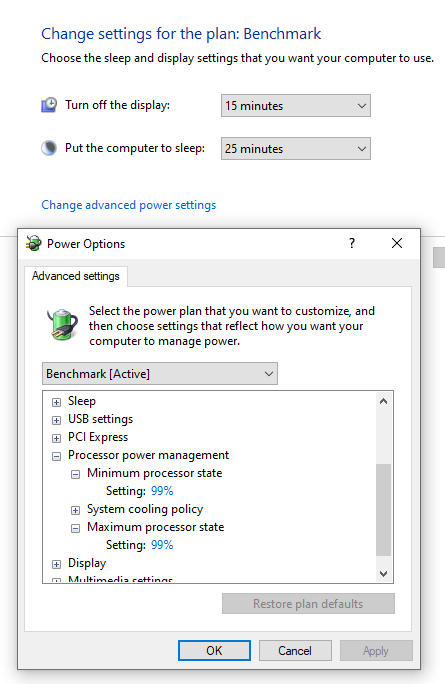Click the settings list scroll down arrow
The image size is (445, 684).
coord(383,574)
